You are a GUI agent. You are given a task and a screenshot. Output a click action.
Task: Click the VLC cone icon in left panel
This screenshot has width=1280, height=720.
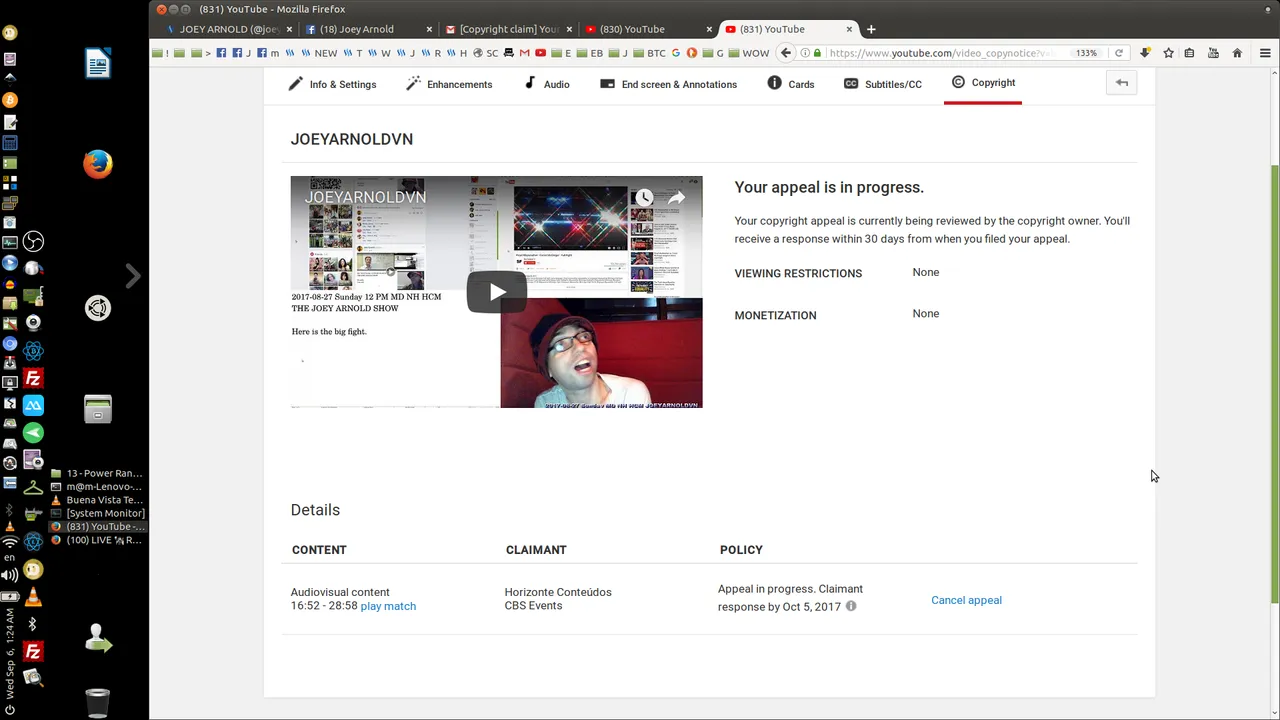pyautogui.click(x=33, y=598)
